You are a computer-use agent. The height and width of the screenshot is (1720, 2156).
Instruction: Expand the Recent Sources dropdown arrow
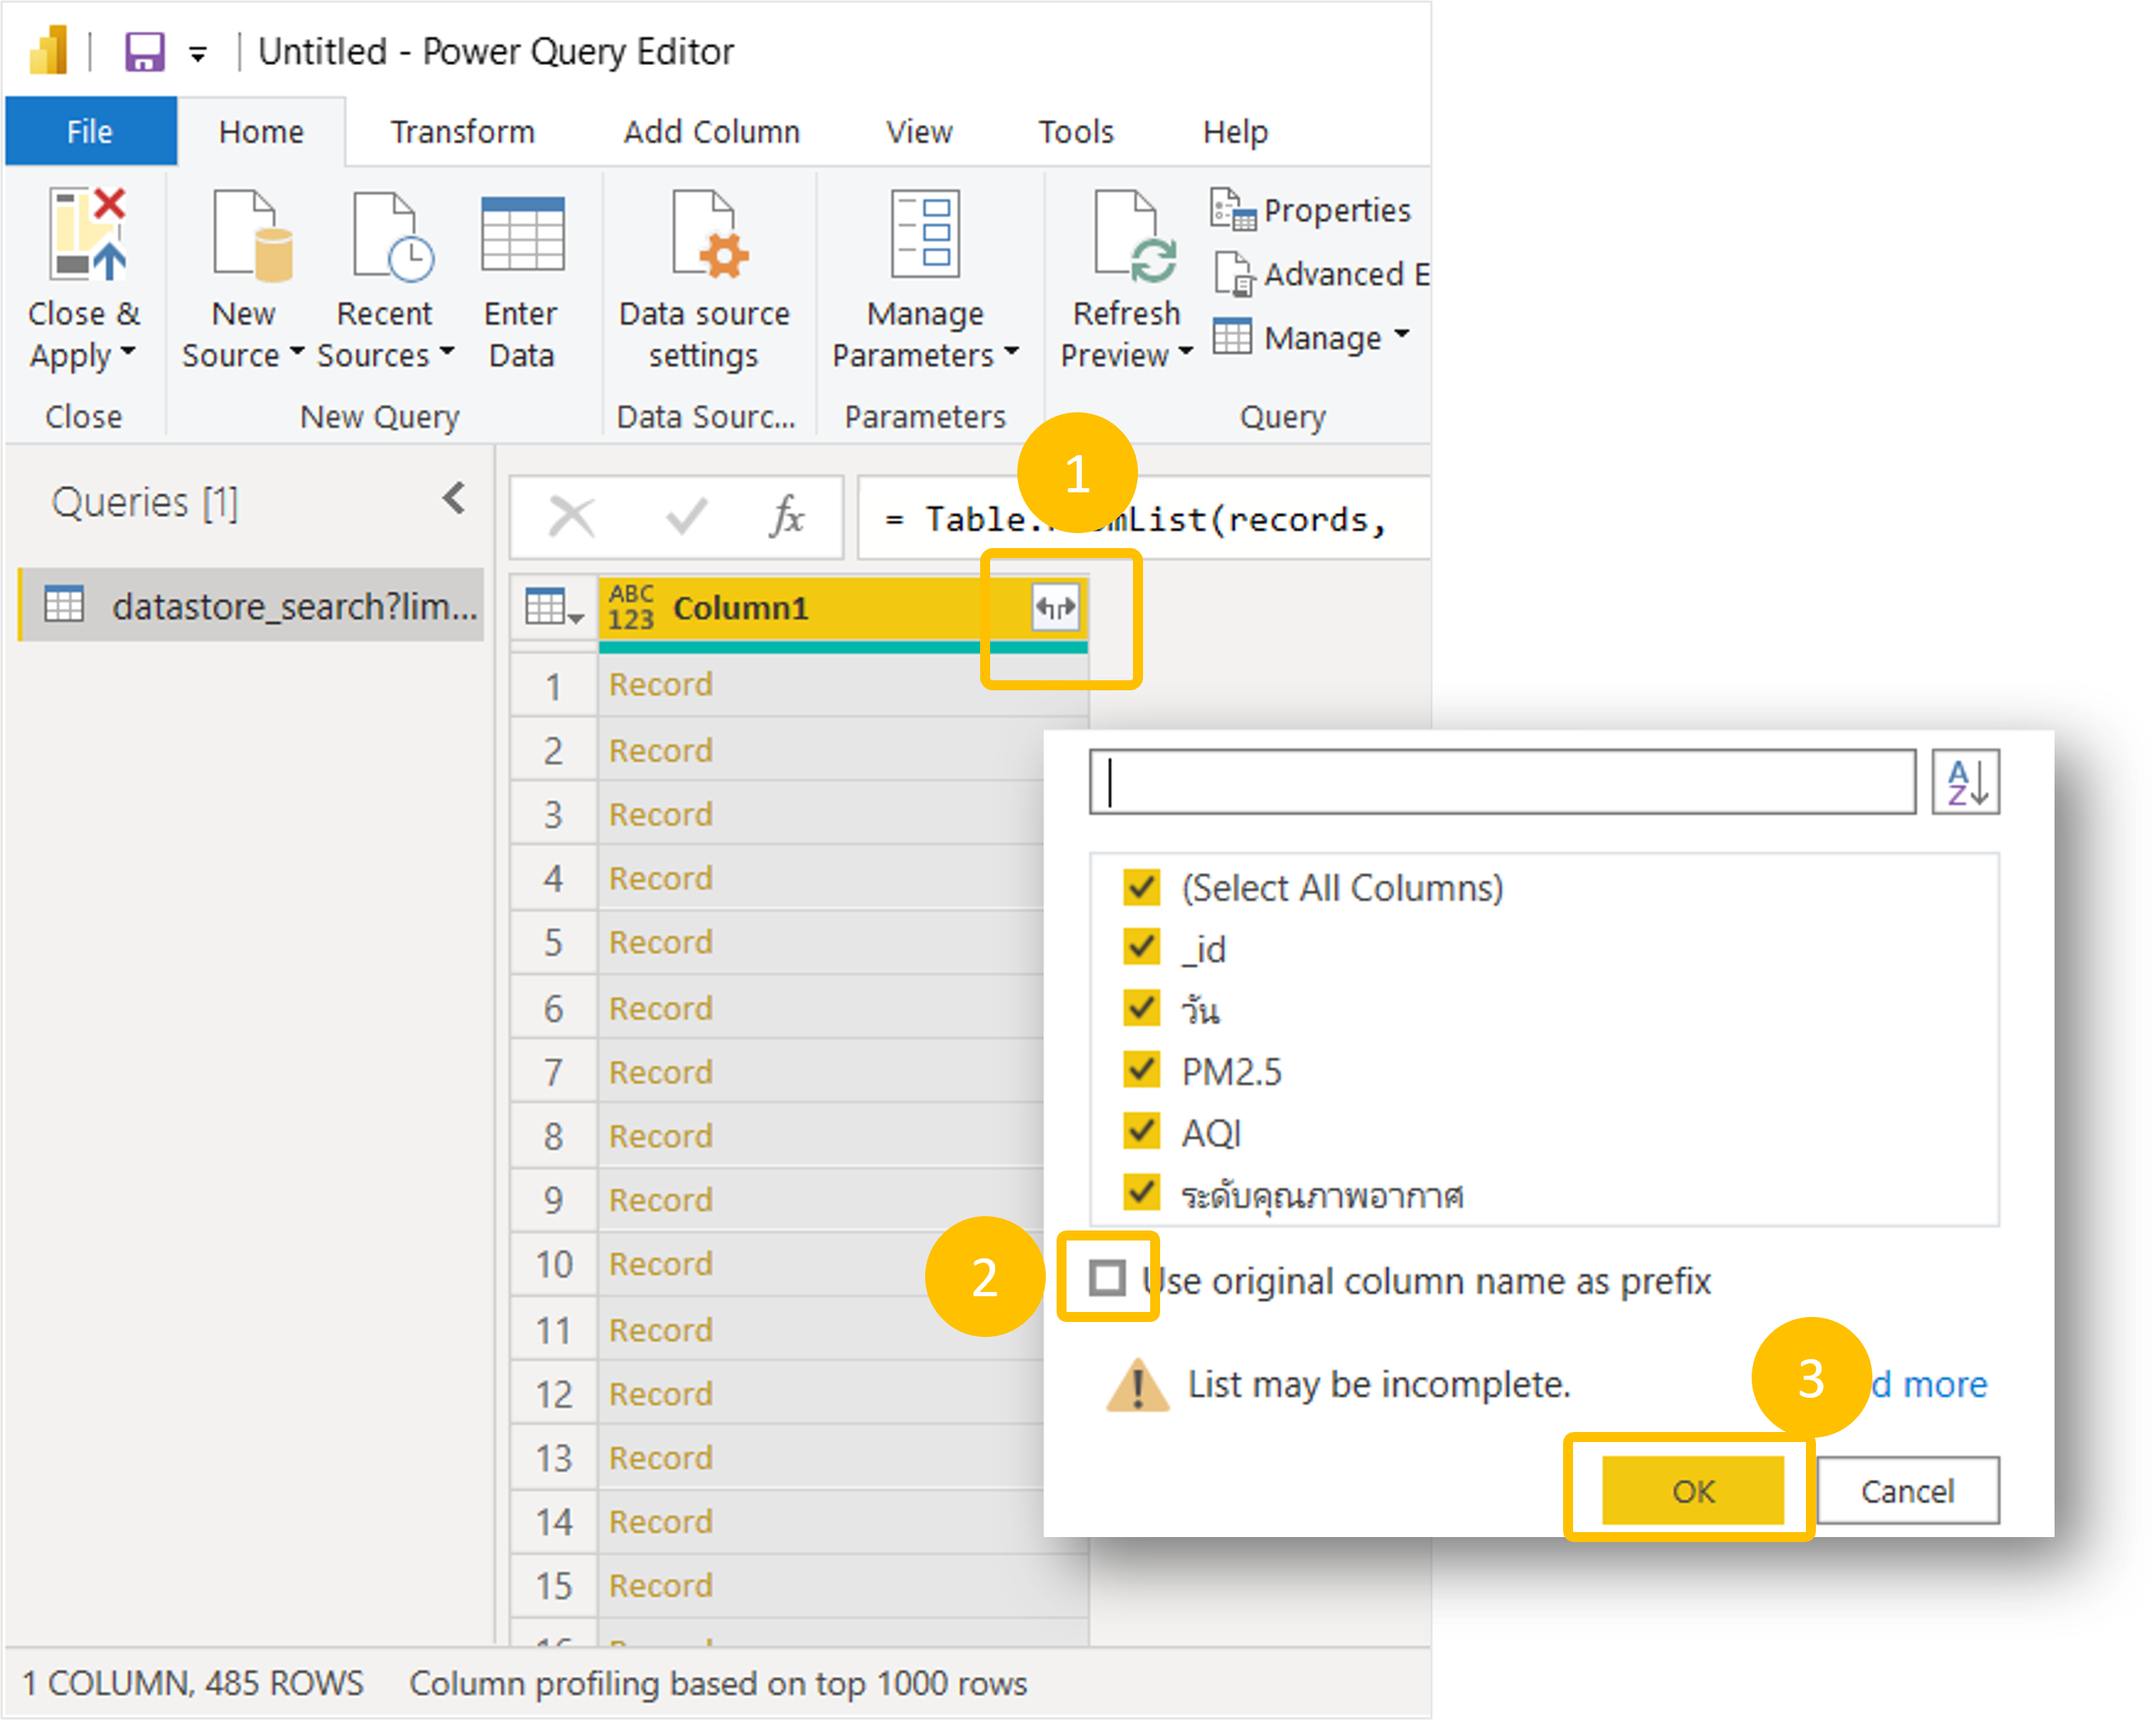click(447, 351)
